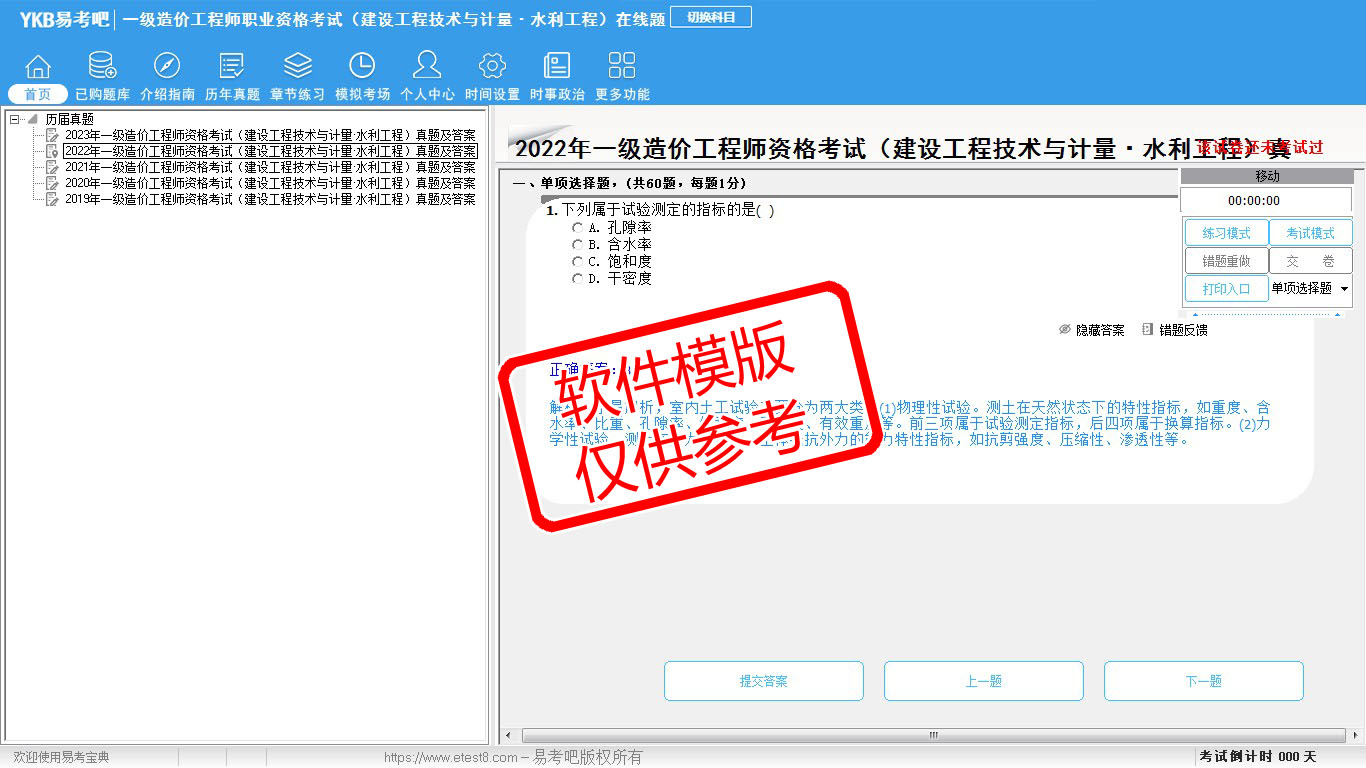Screen dimensions: 1366x768
Task: Toggle 隐藏答案 to hide the answer
Action: 1092,330
